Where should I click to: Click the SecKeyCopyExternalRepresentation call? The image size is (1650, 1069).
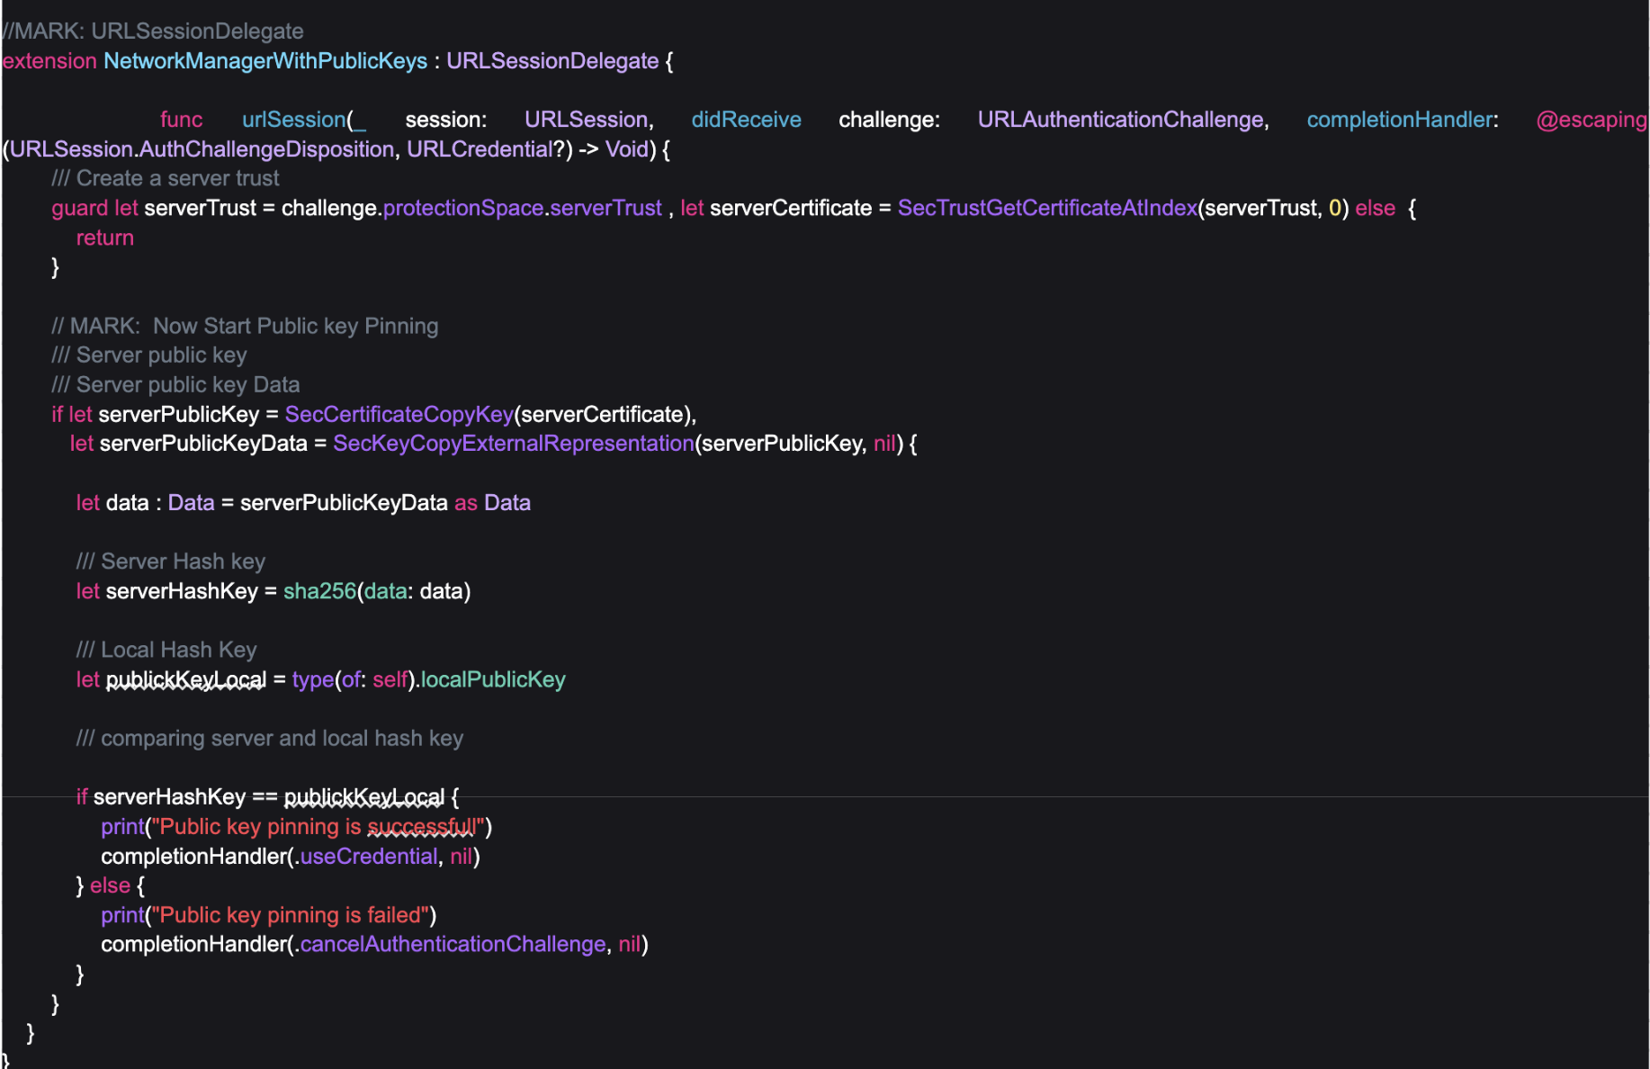tap(513, 443)
